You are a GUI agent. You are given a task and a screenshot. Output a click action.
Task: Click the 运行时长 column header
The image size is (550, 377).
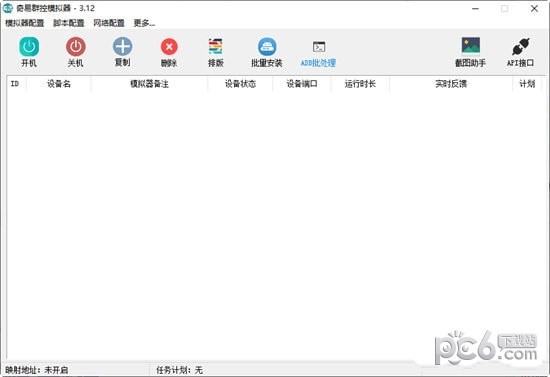(360, 84)
